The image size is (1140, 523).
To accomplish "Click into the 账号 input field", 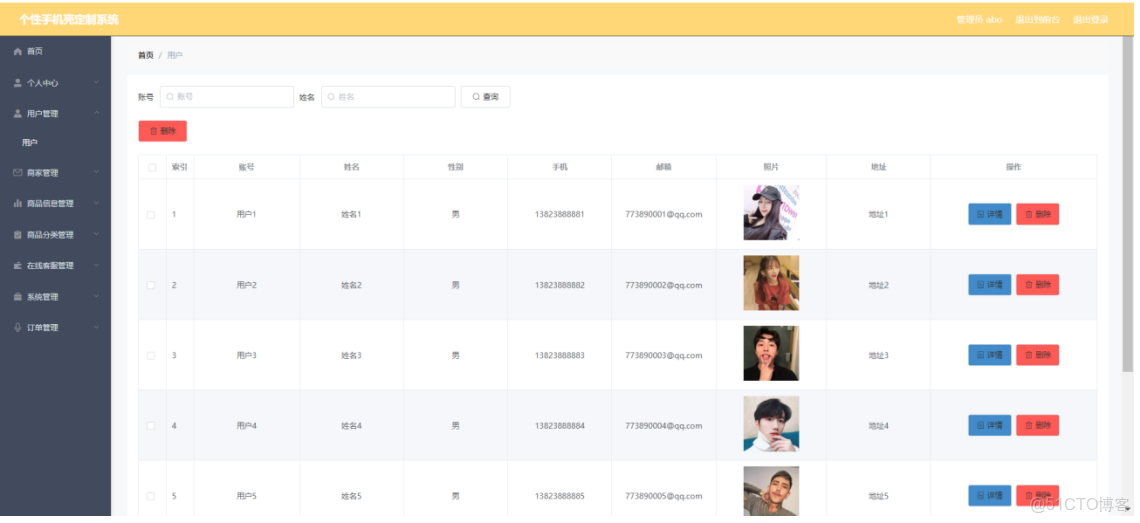I will 227,97.
